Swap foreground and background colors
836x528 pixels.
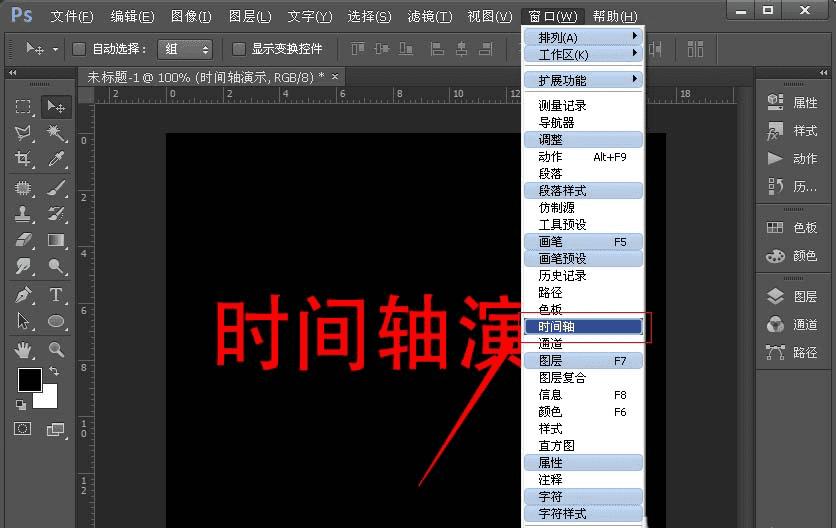pyautogui.click(x=54, y=371)
